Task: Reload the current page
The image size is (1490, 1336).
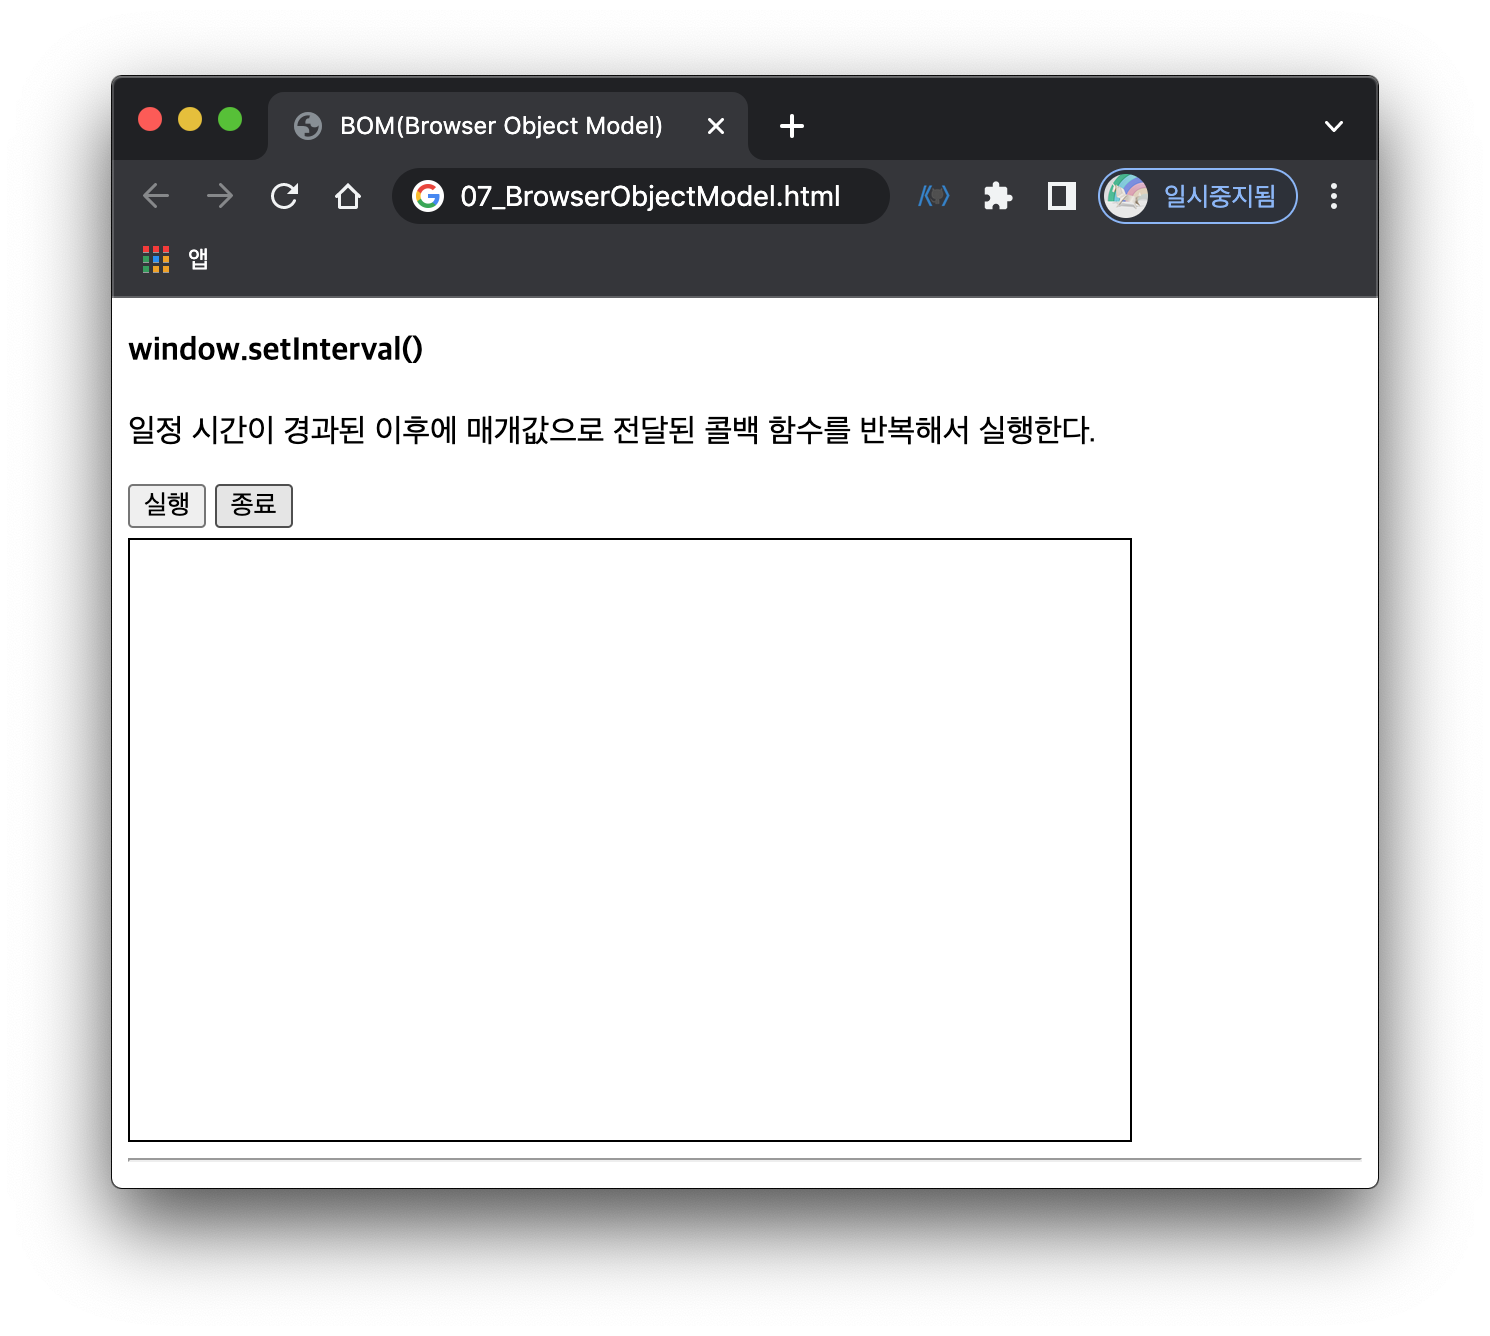Action: pos(284,196)
